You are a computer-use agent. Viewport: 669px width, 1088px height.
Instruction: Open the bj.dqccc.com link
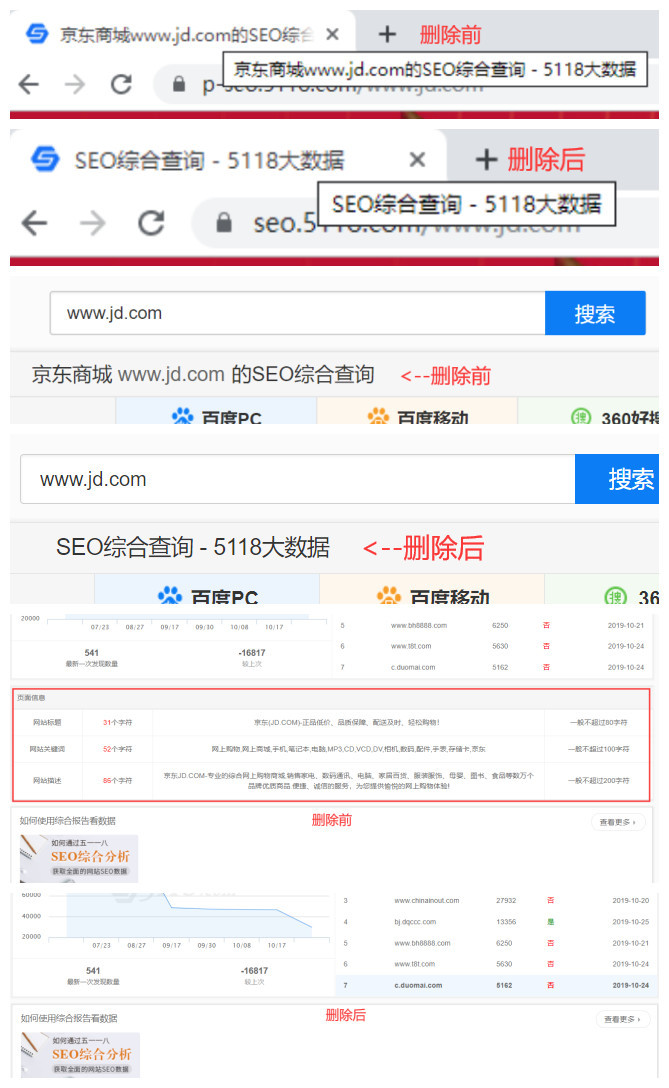tap(415, 922)
